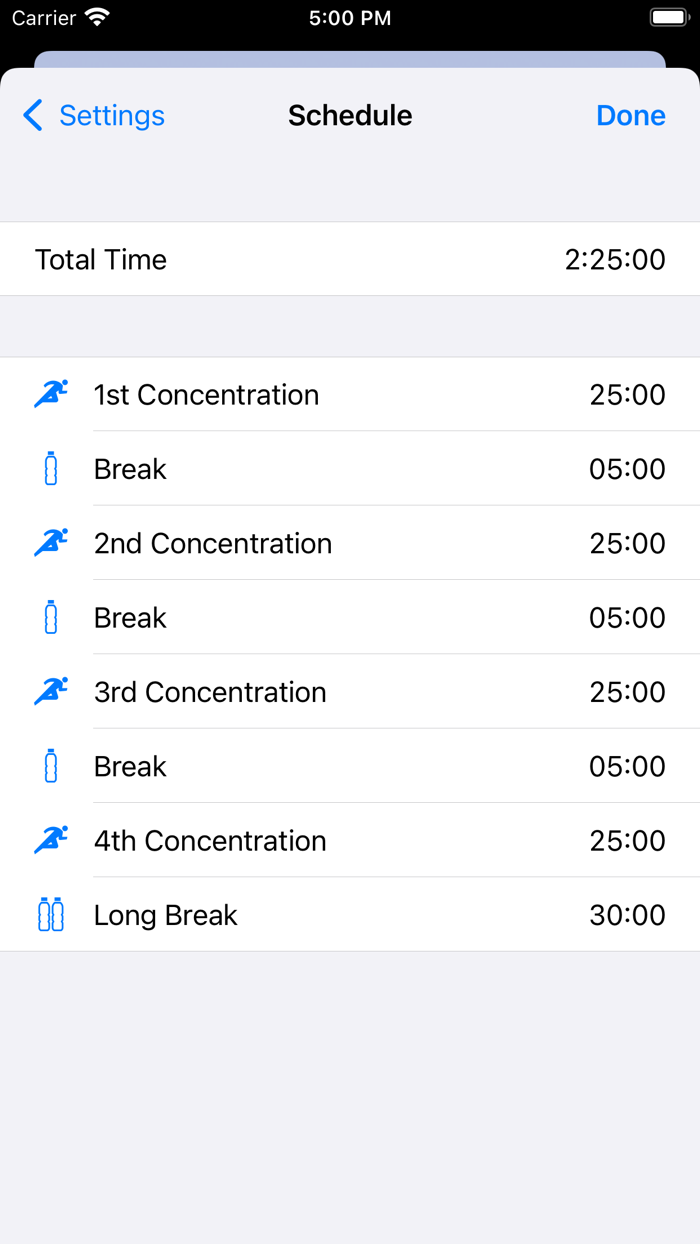Tap the bottle icon next to second Break
Image resolution: width=700 pixels, height=1244 pixels.
(x=49, y=618)
